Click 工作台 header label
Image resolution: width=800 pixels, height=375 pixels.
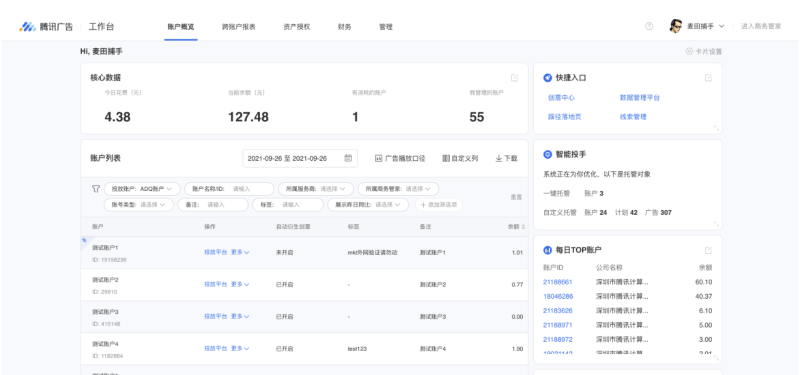point(101,27)
